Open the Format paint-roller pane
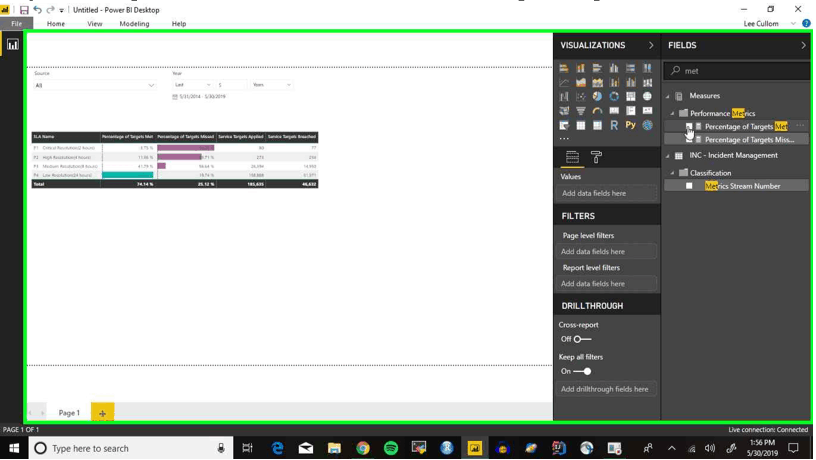Image resolution: width=816 pixels, height=460 pixels. tap(596, 157)
